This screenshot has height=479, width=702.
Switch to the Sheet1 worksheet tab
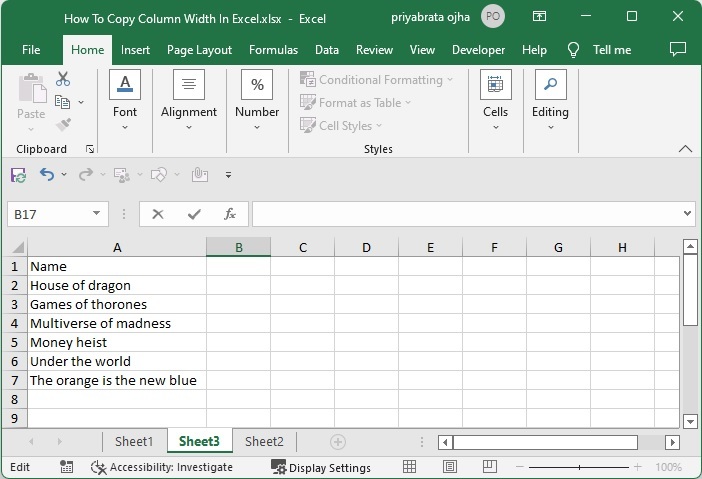134,441
